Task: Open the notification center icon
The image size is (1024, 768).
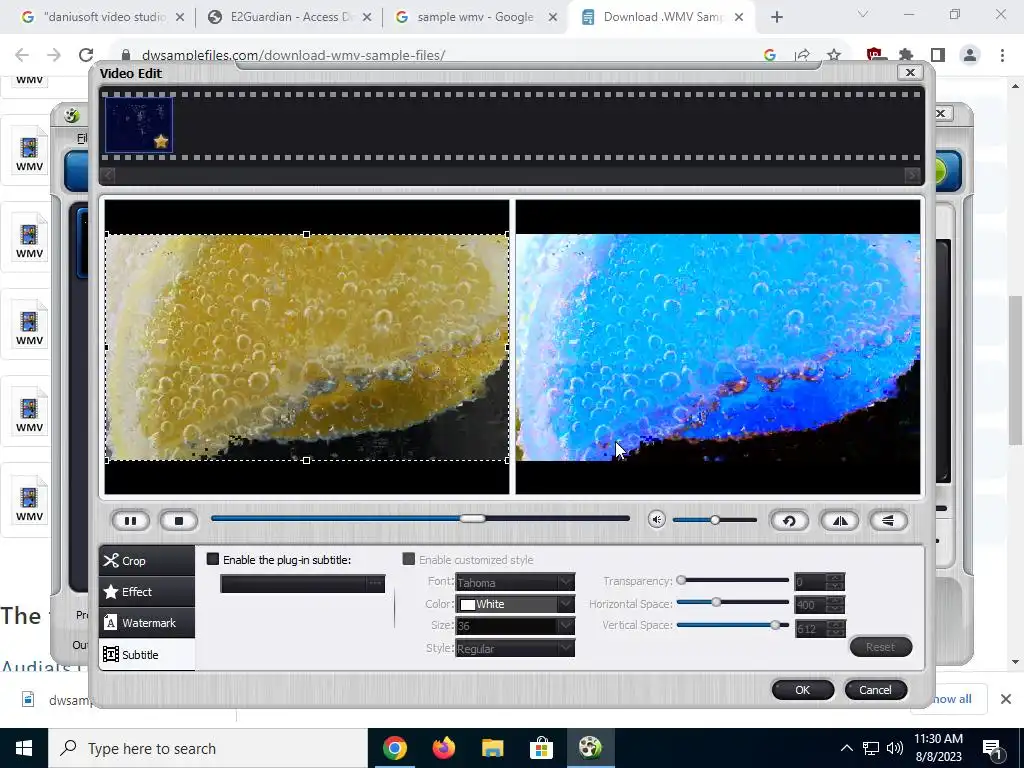Action: tap(993, 748)
